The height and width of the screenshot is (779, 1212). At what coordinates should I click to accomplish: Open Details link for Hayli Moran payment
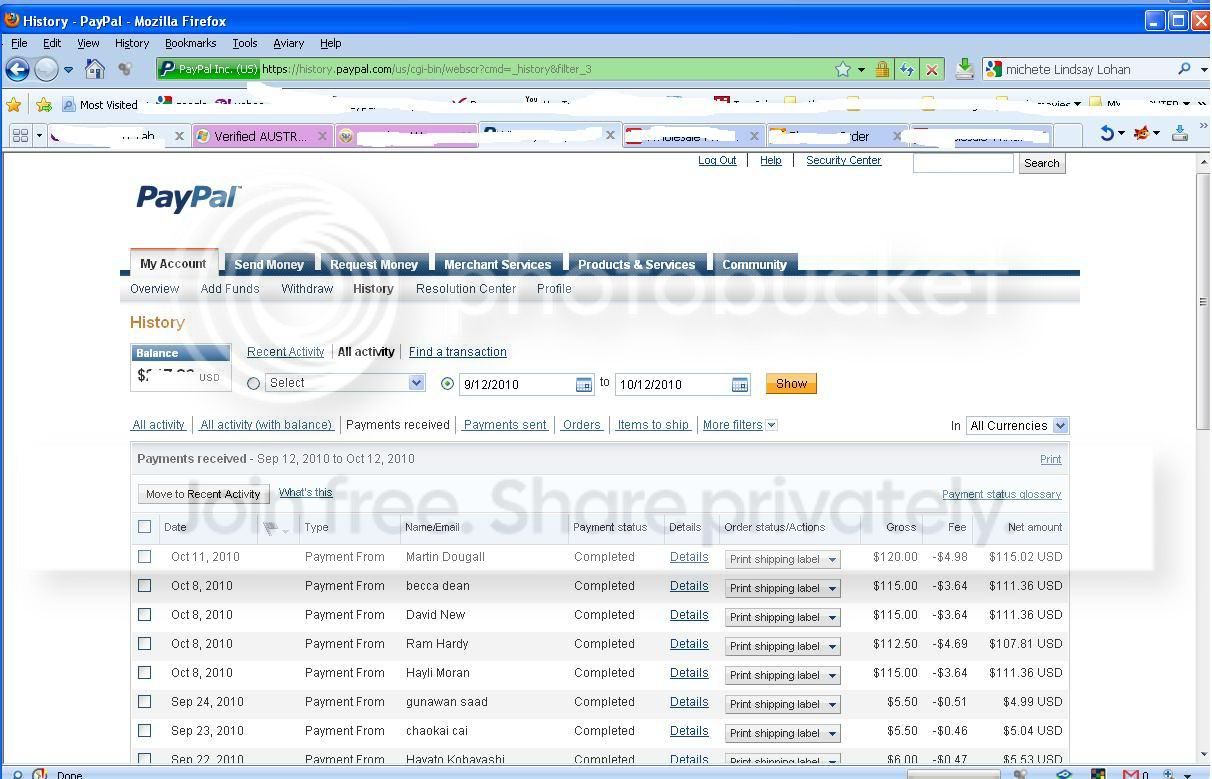(689, 673)
